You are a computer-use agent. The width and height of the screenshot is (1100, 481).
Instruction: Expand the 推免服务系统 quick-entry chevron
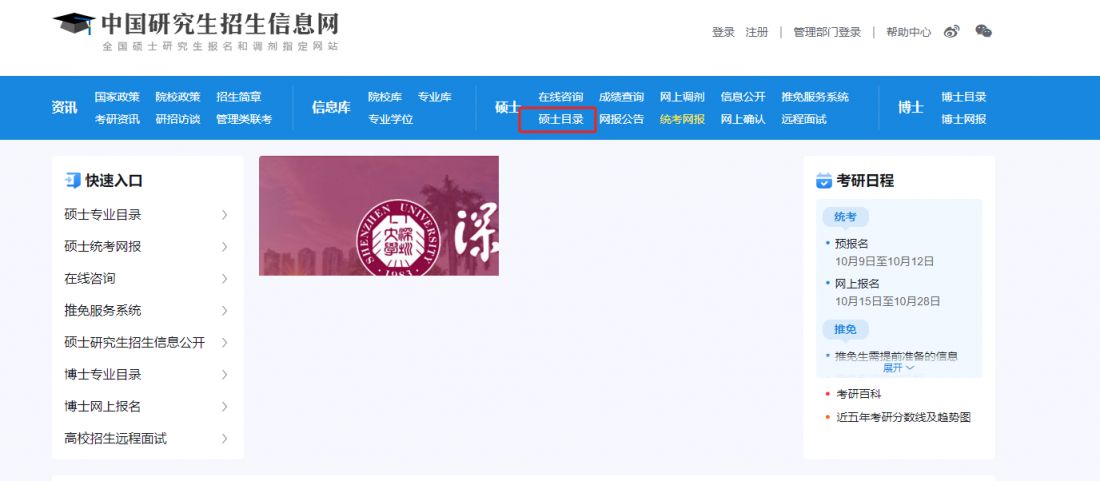click(x=224, y=311)
